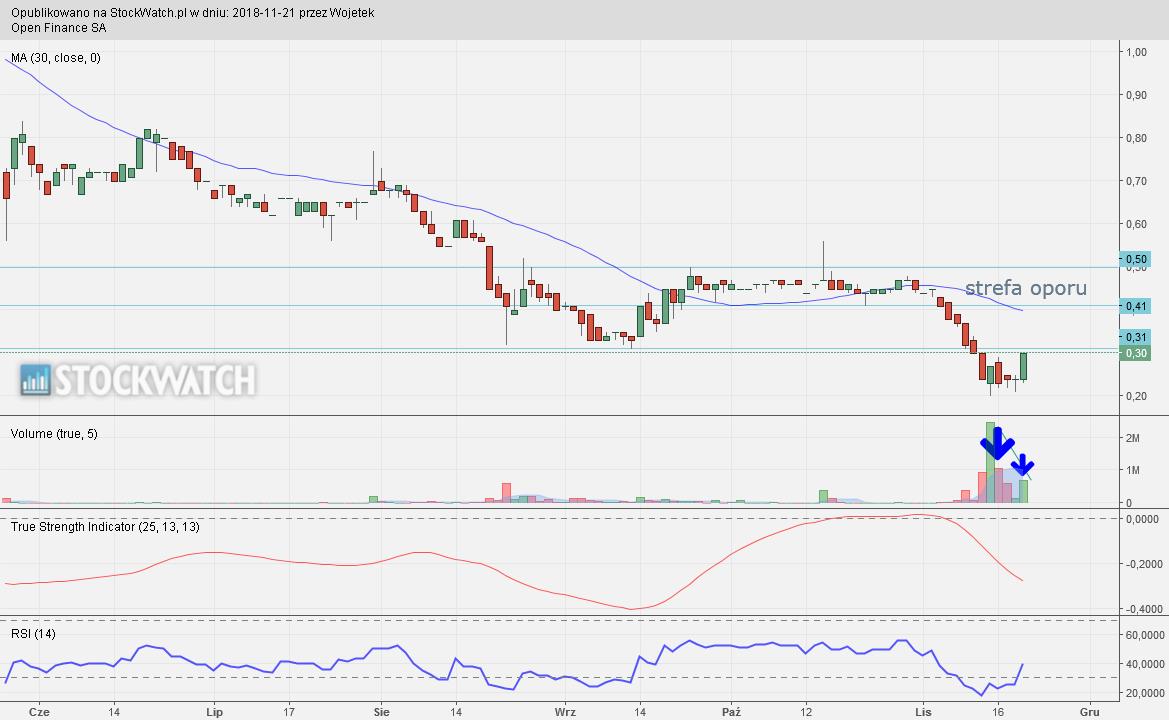Image resolution: width=1169 pixels, height=720 pixels.
Task: Click the 0,90 price axis label
Action: coord(1136,95)
